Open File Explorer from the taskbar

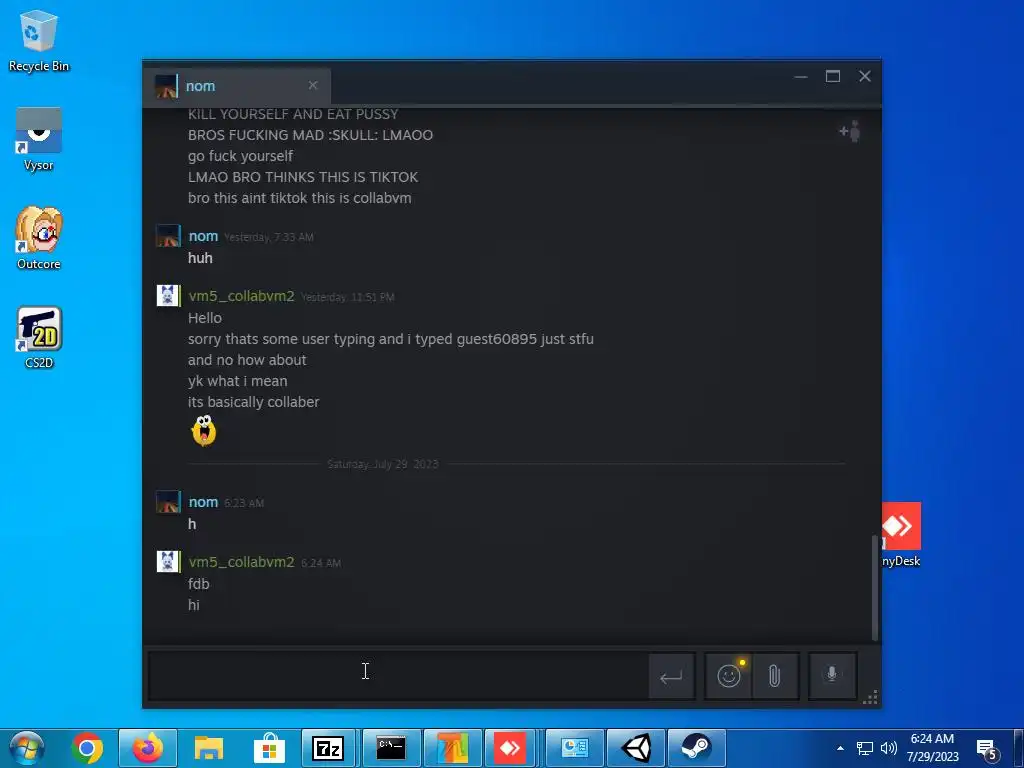209,748
